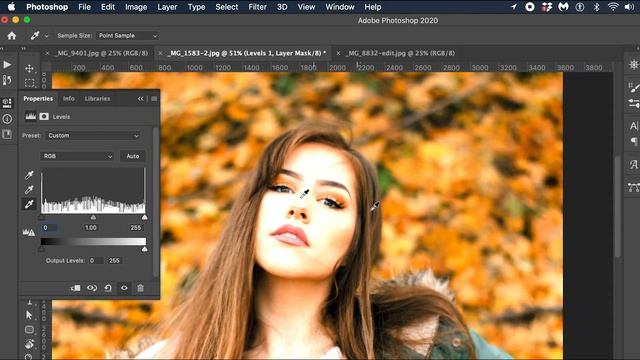
Task: Open the Sample Size Point Sample dropdown
Action: coord(127,36)
